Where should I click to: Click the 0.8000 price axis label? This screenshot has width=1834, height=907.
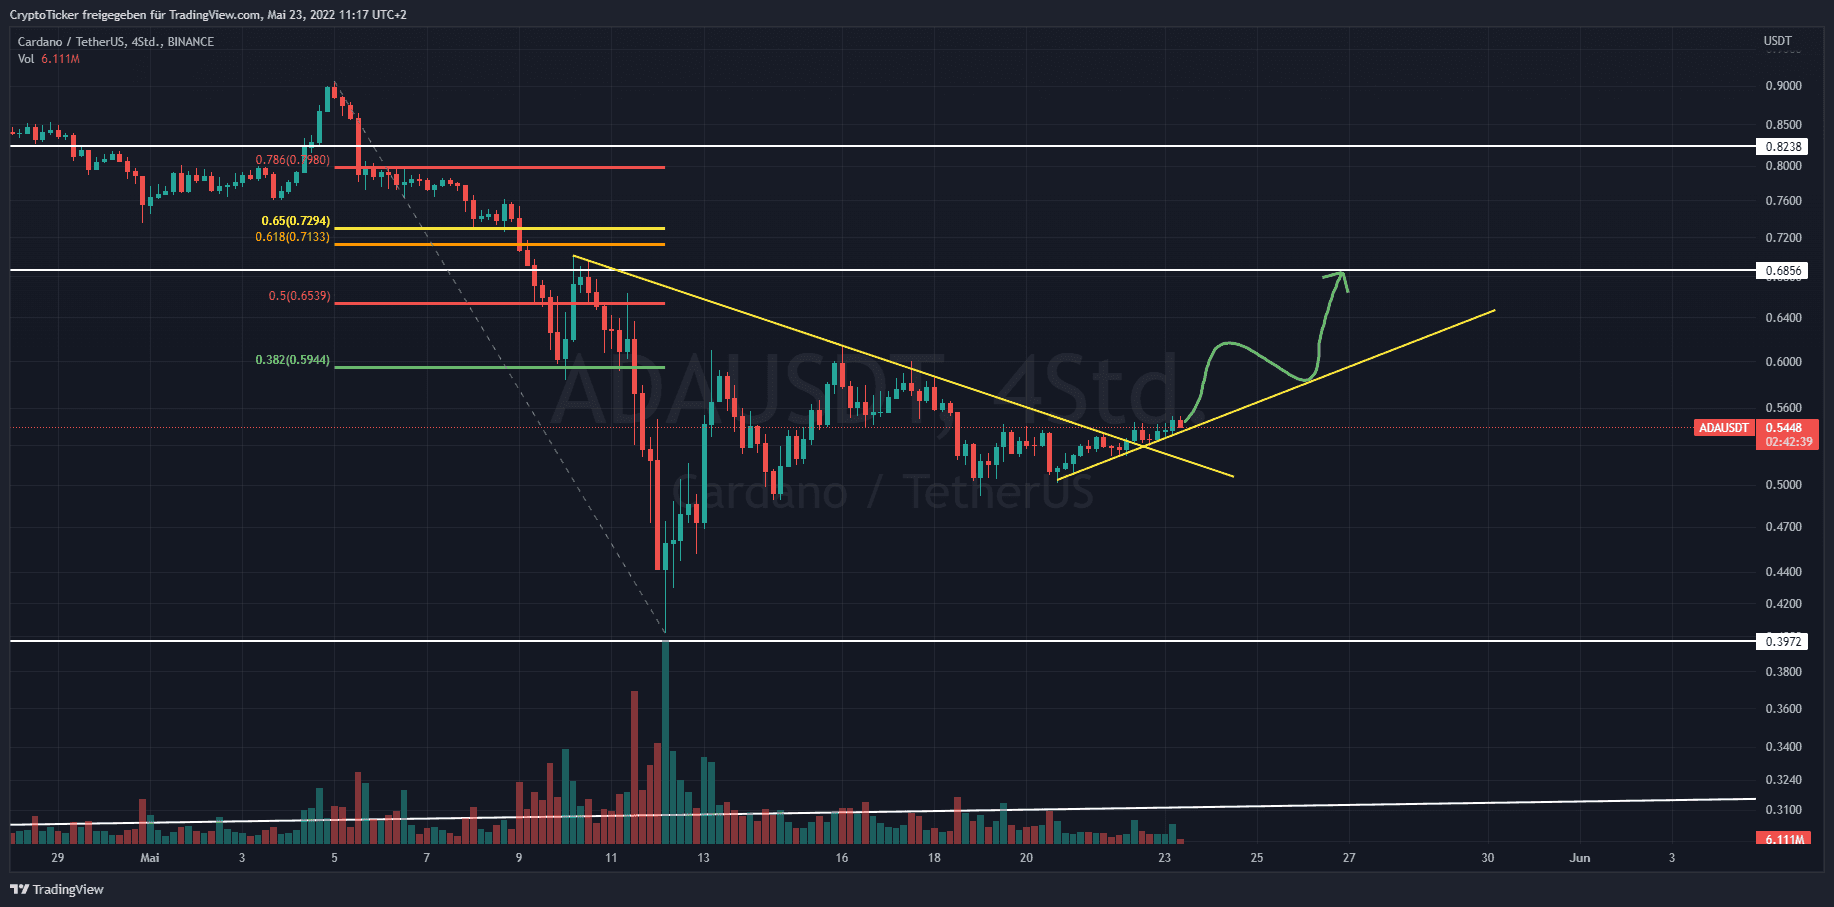1783,166
